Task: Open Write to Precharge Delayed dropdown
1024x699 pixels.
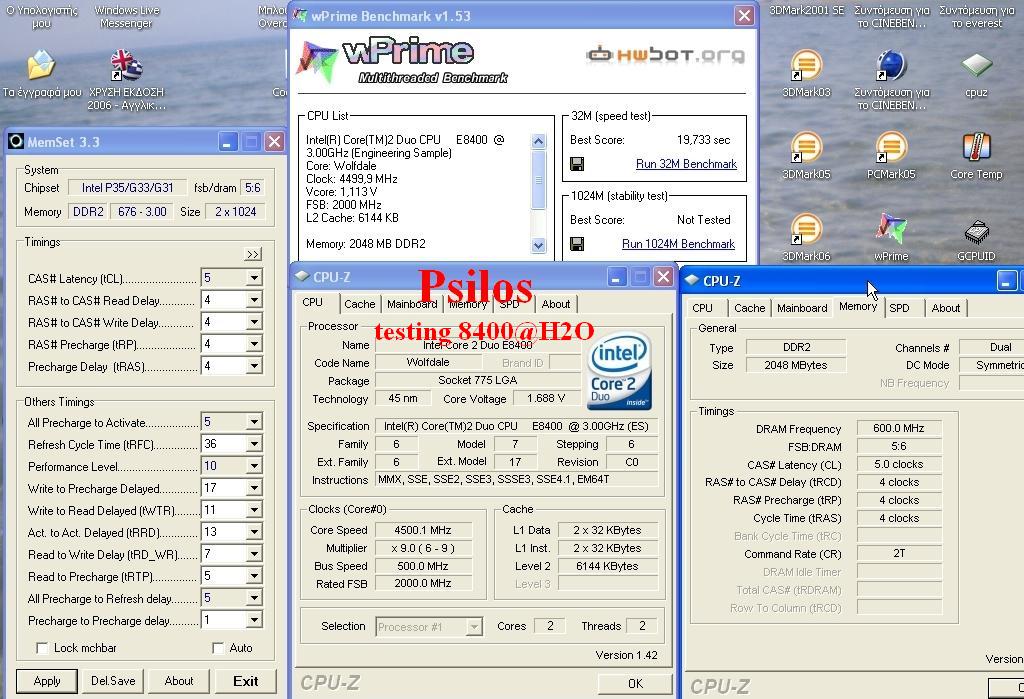Action: click(254, 488)
